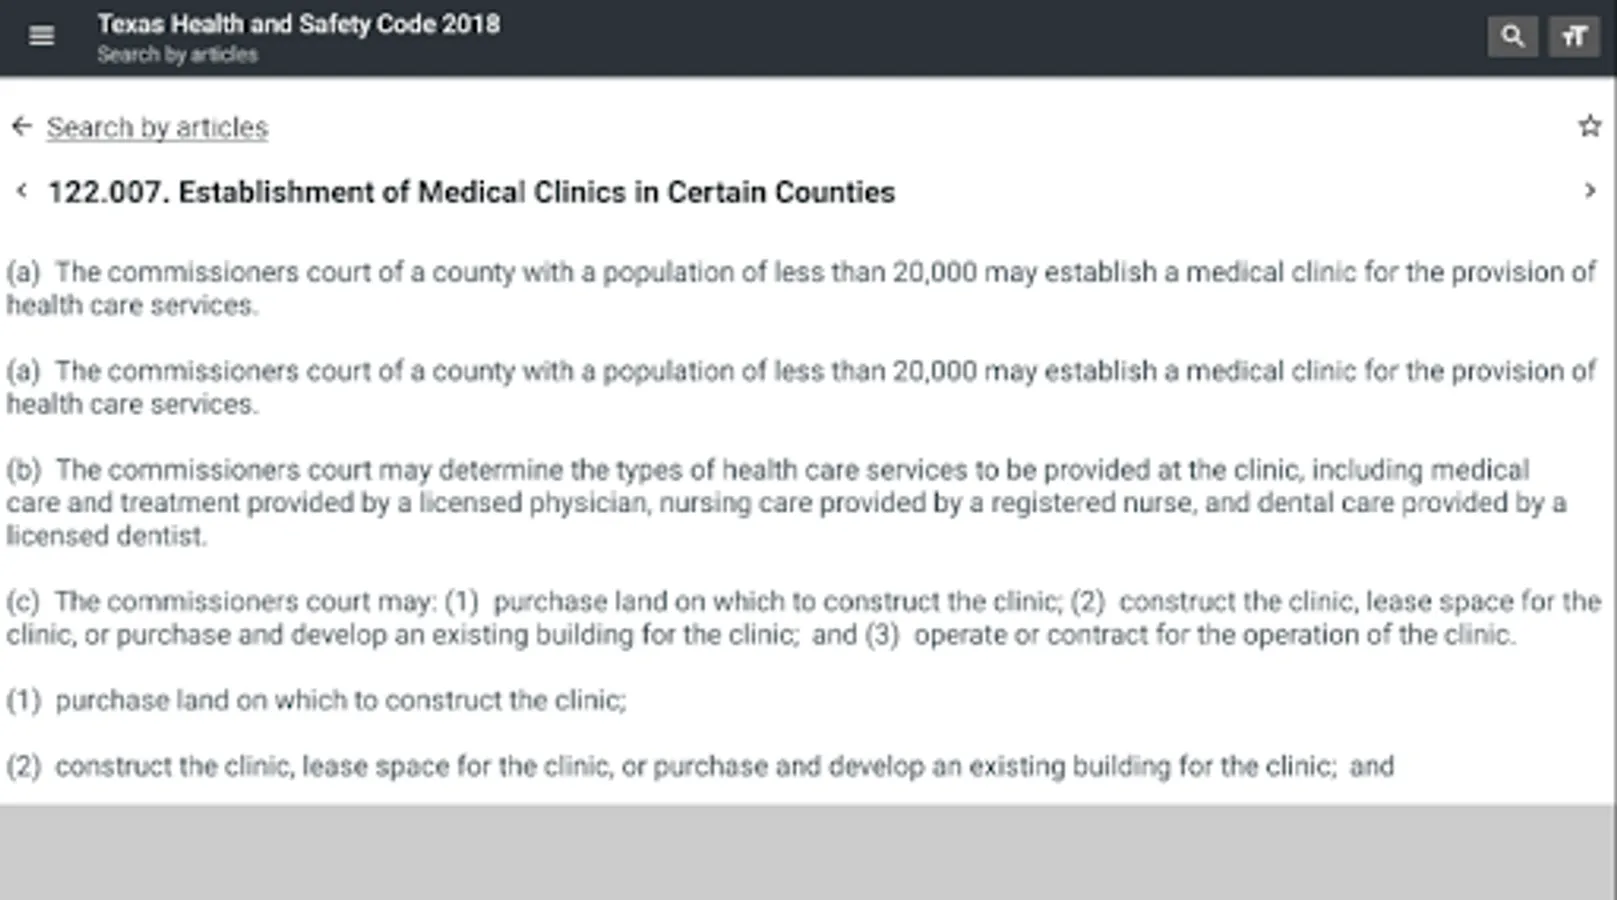Click the back arrow beside Search by articles

(21, 126)
